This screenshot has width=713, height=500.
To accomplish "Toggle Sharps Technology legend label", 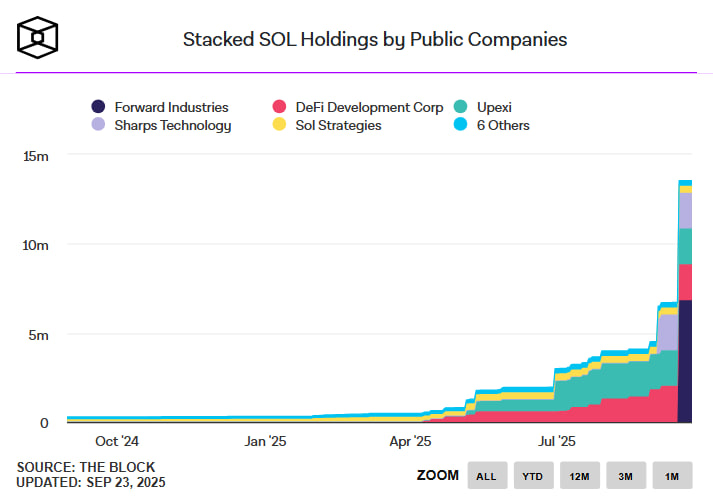I will (173, 125).
